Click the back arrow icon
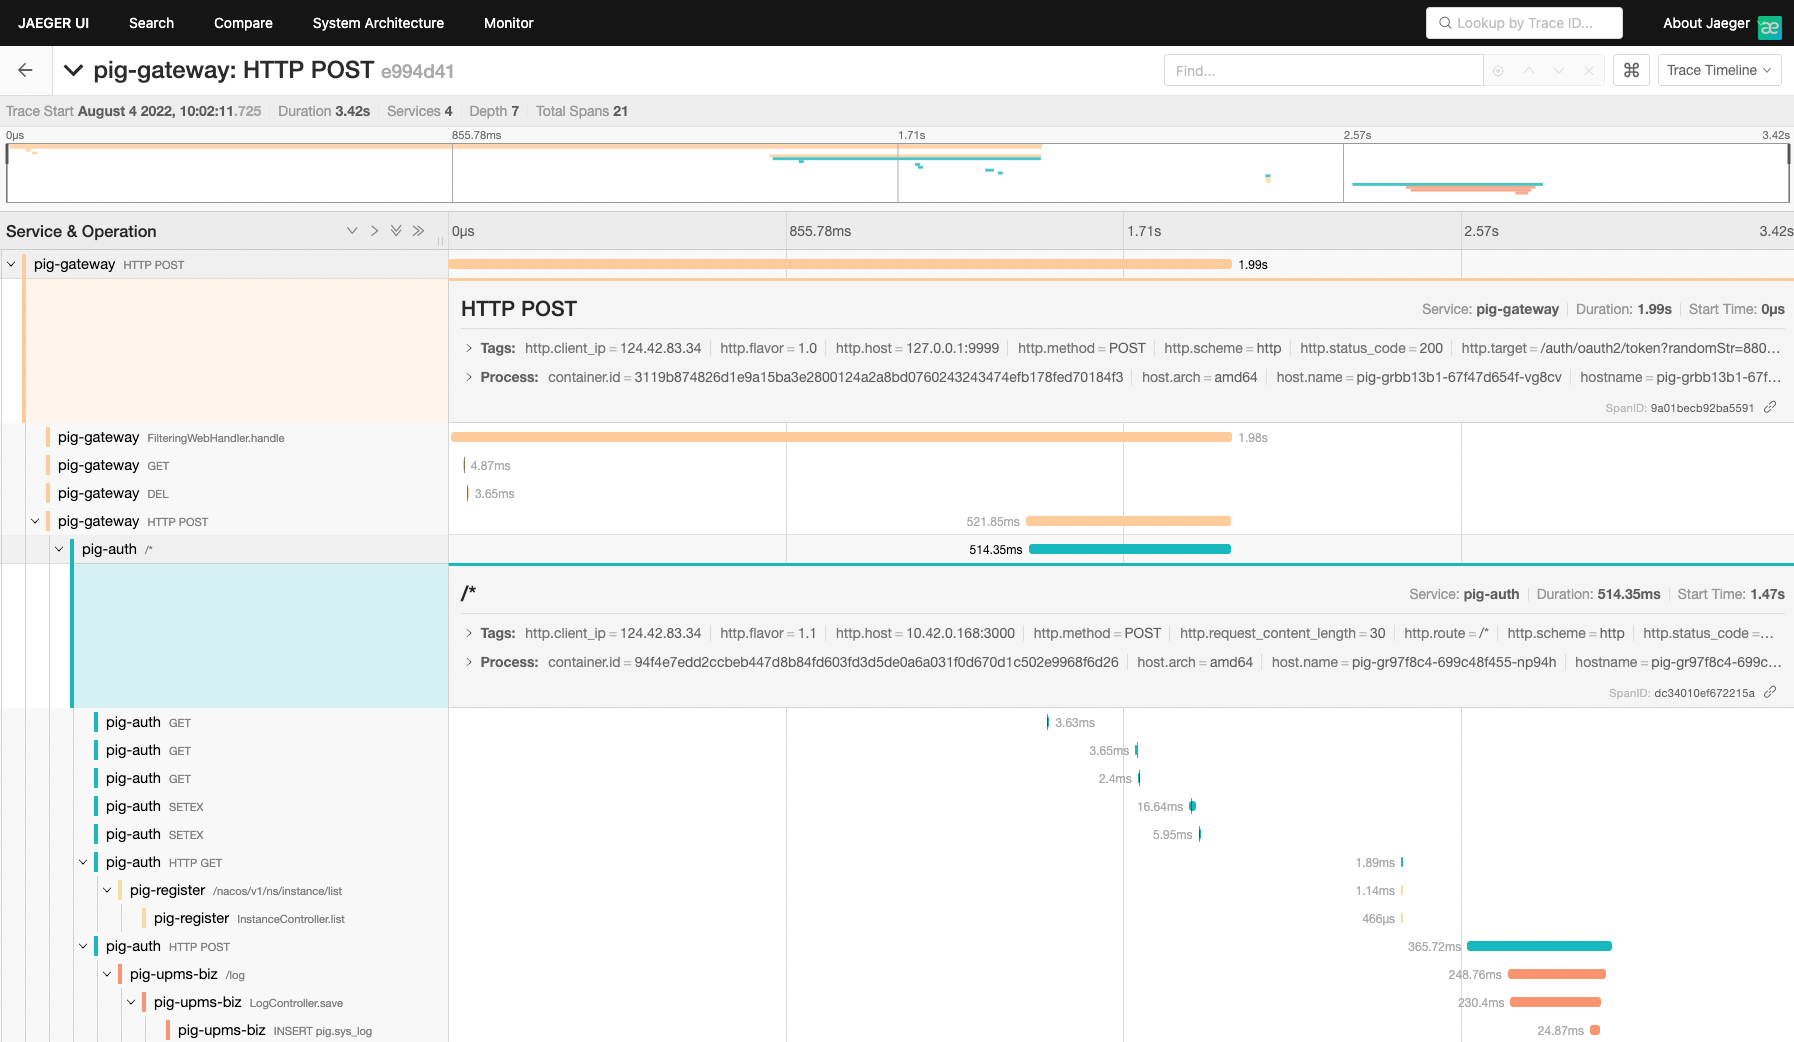 (x=25, y=70)
